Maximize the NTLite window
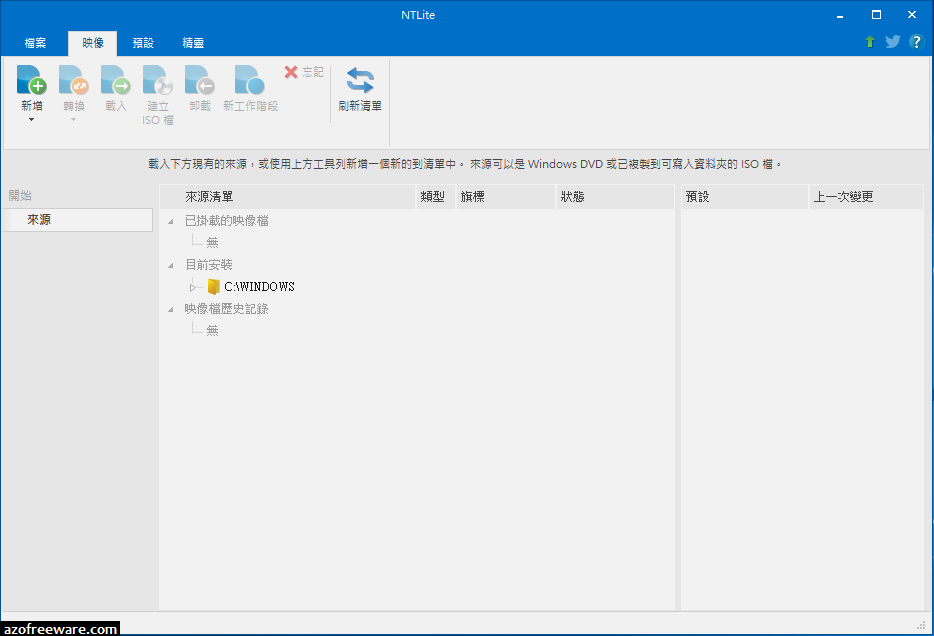 coord(876,15)
